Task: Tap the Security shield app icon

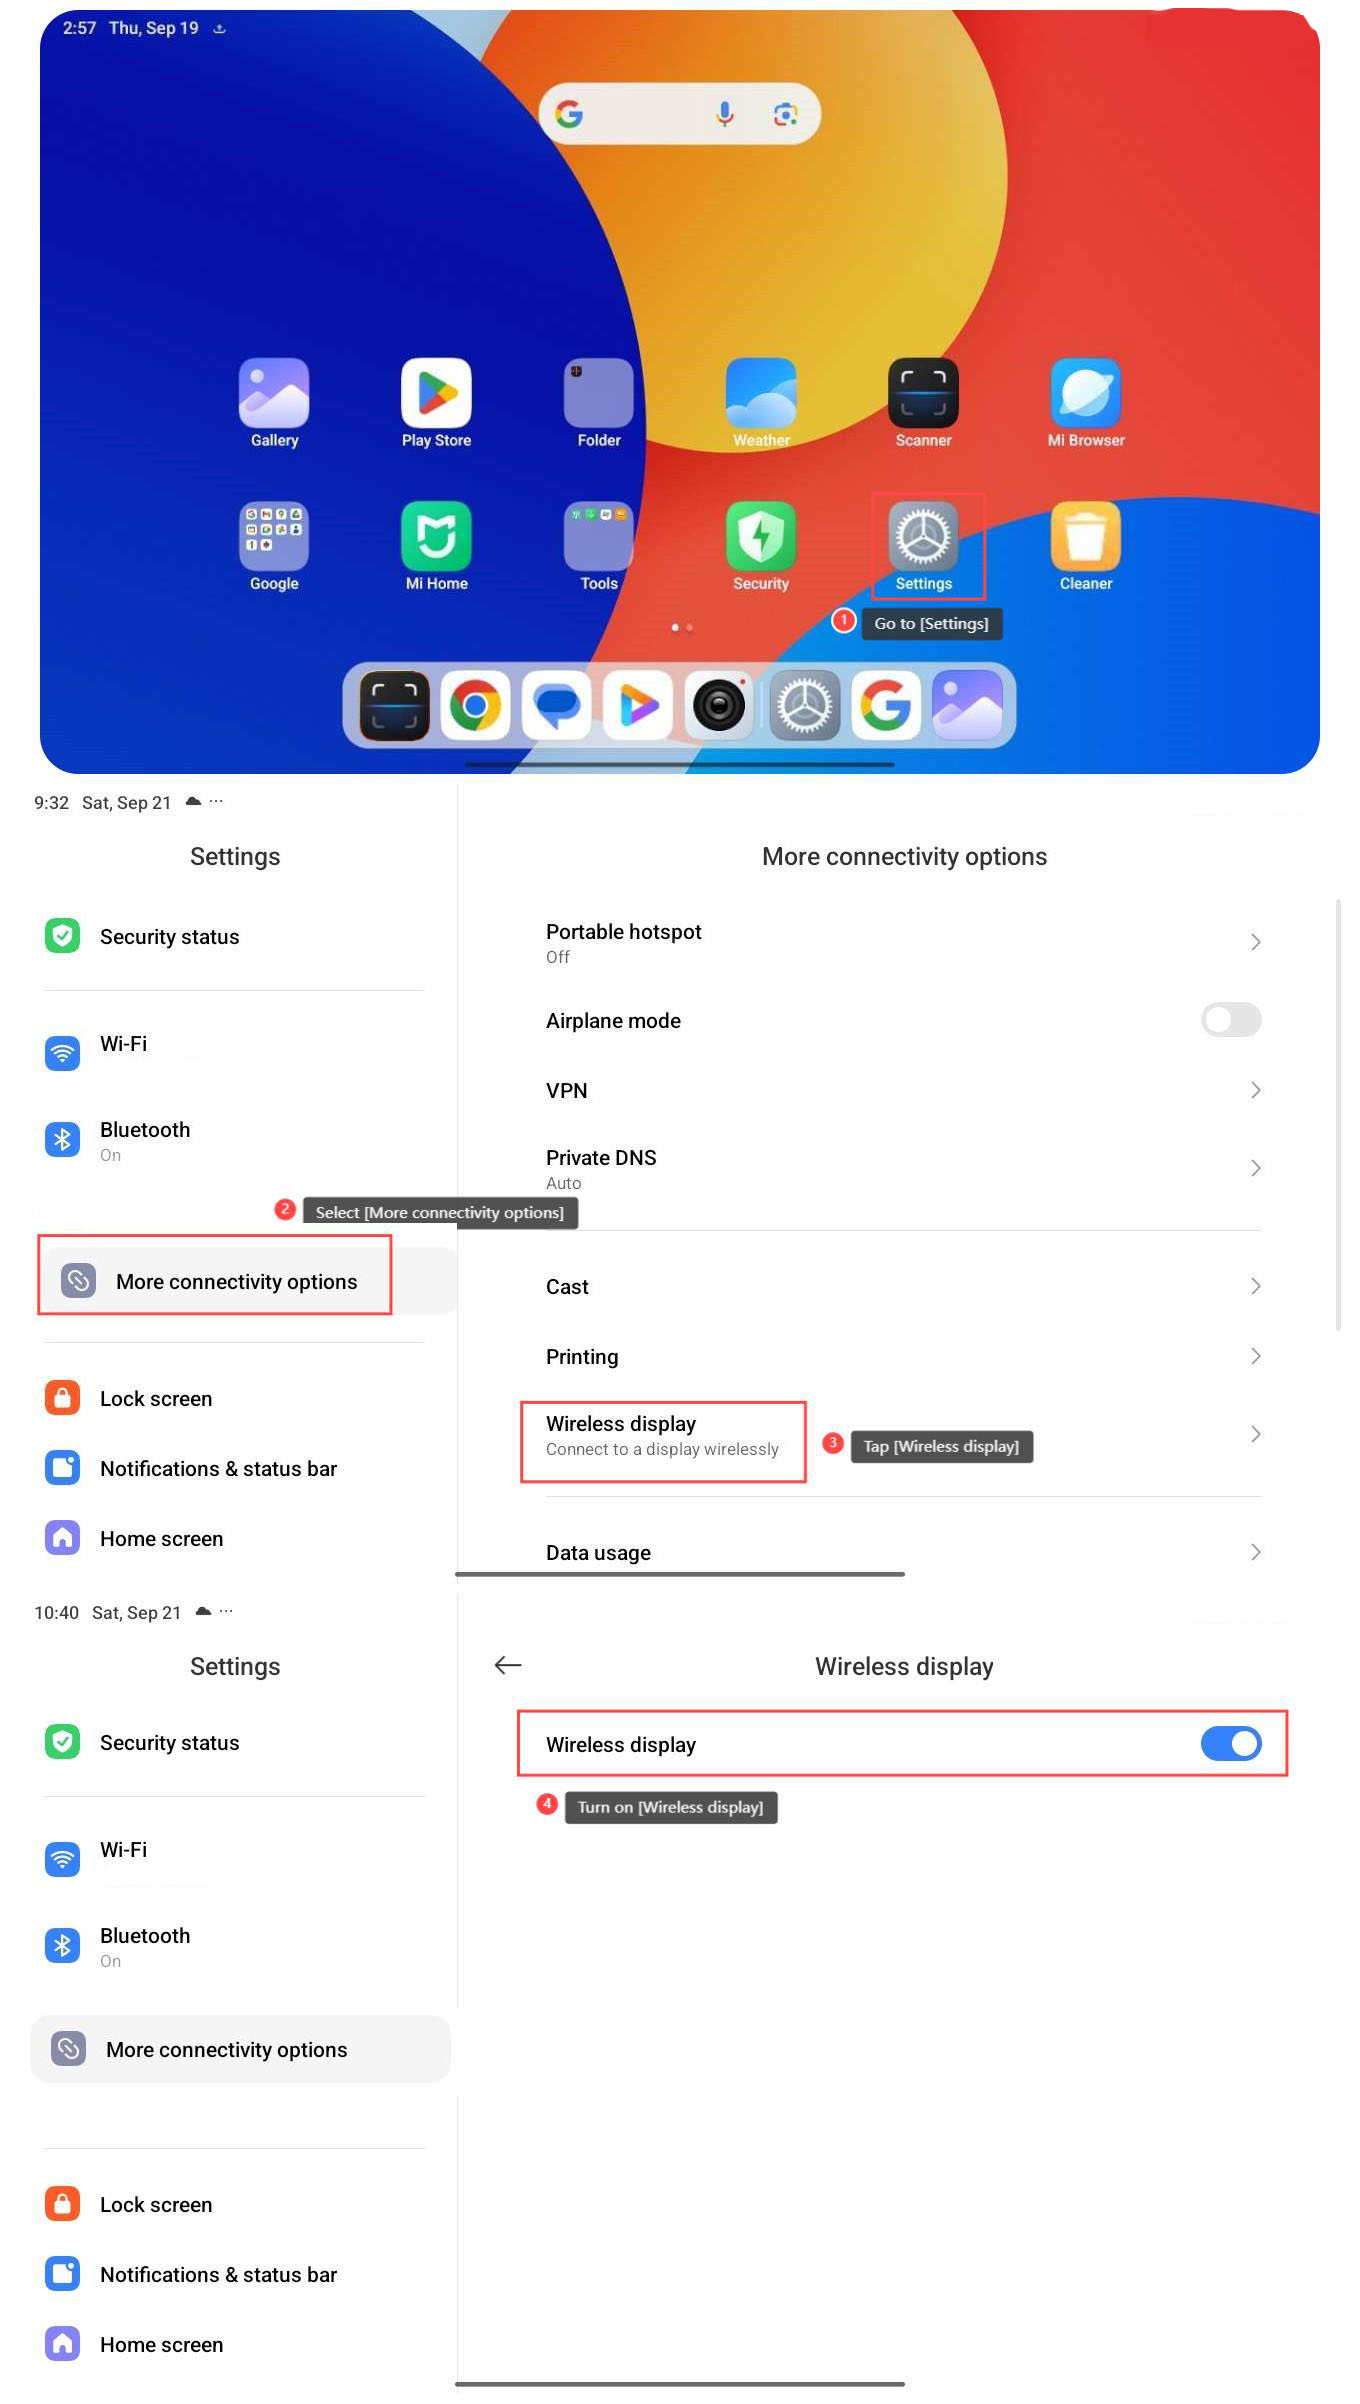Action: pos(761,535)
